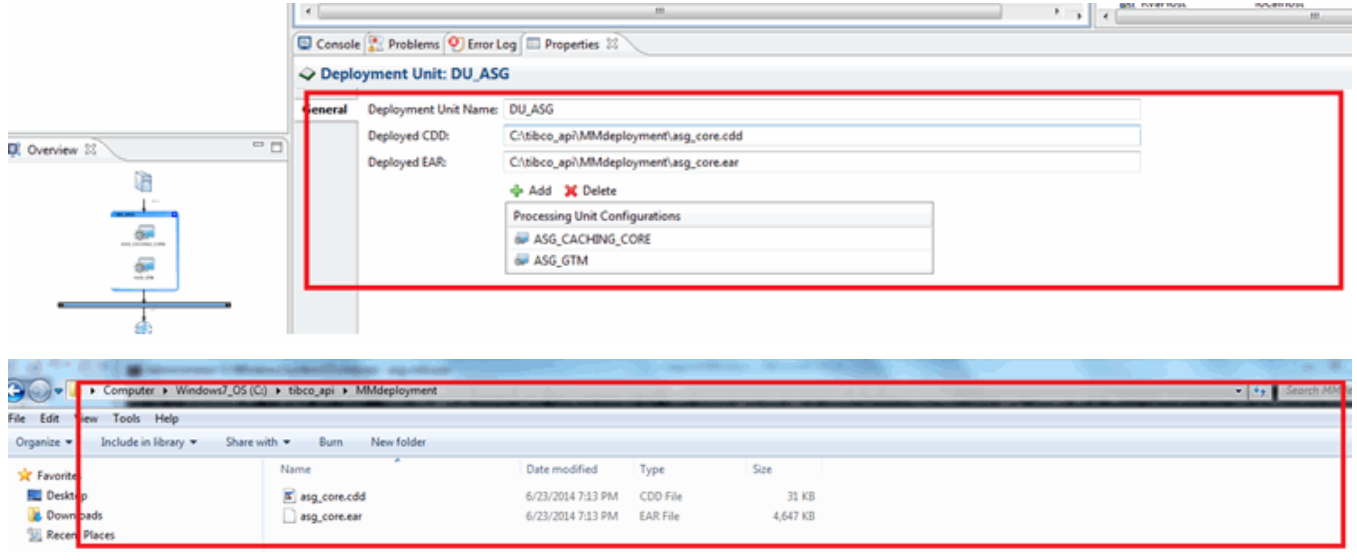
Task: Open Desktop in the navigation pane
Action: 58,496
